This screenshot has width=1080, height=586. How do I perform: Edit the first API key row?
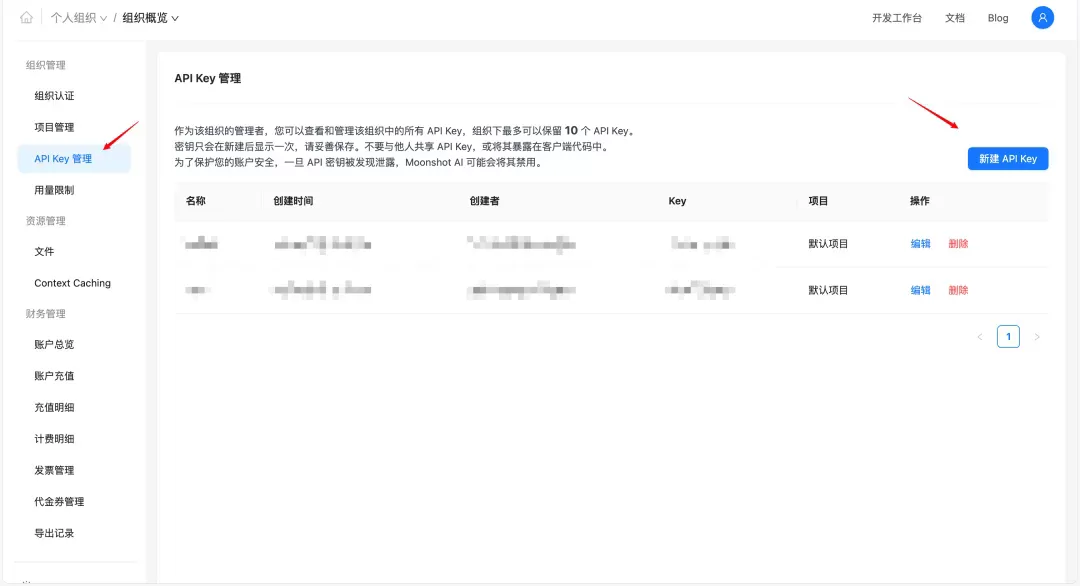[920, 244]
